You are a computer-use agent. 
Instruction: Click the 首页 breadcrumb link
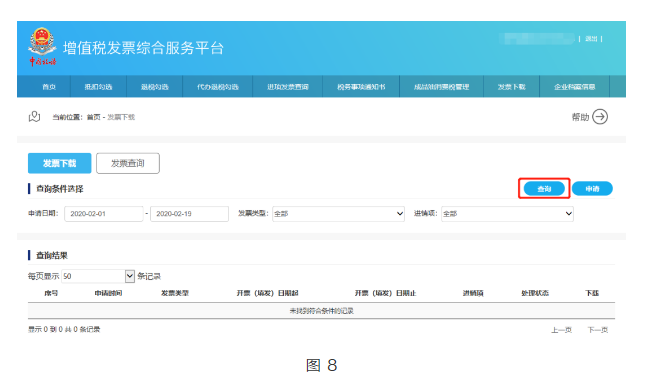point(93,117)
